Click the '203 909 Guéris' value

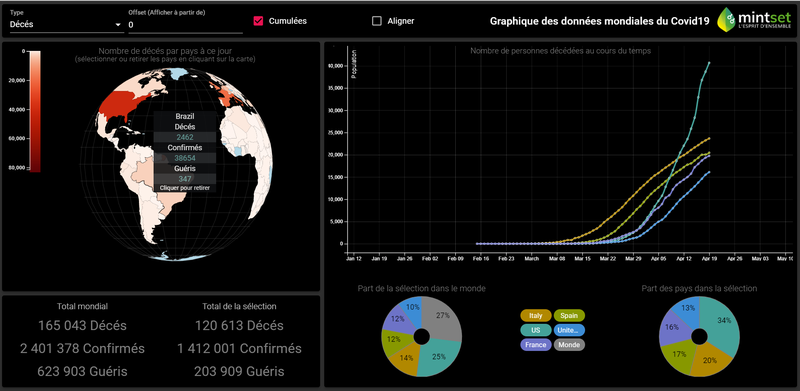[x=239, y=372]
